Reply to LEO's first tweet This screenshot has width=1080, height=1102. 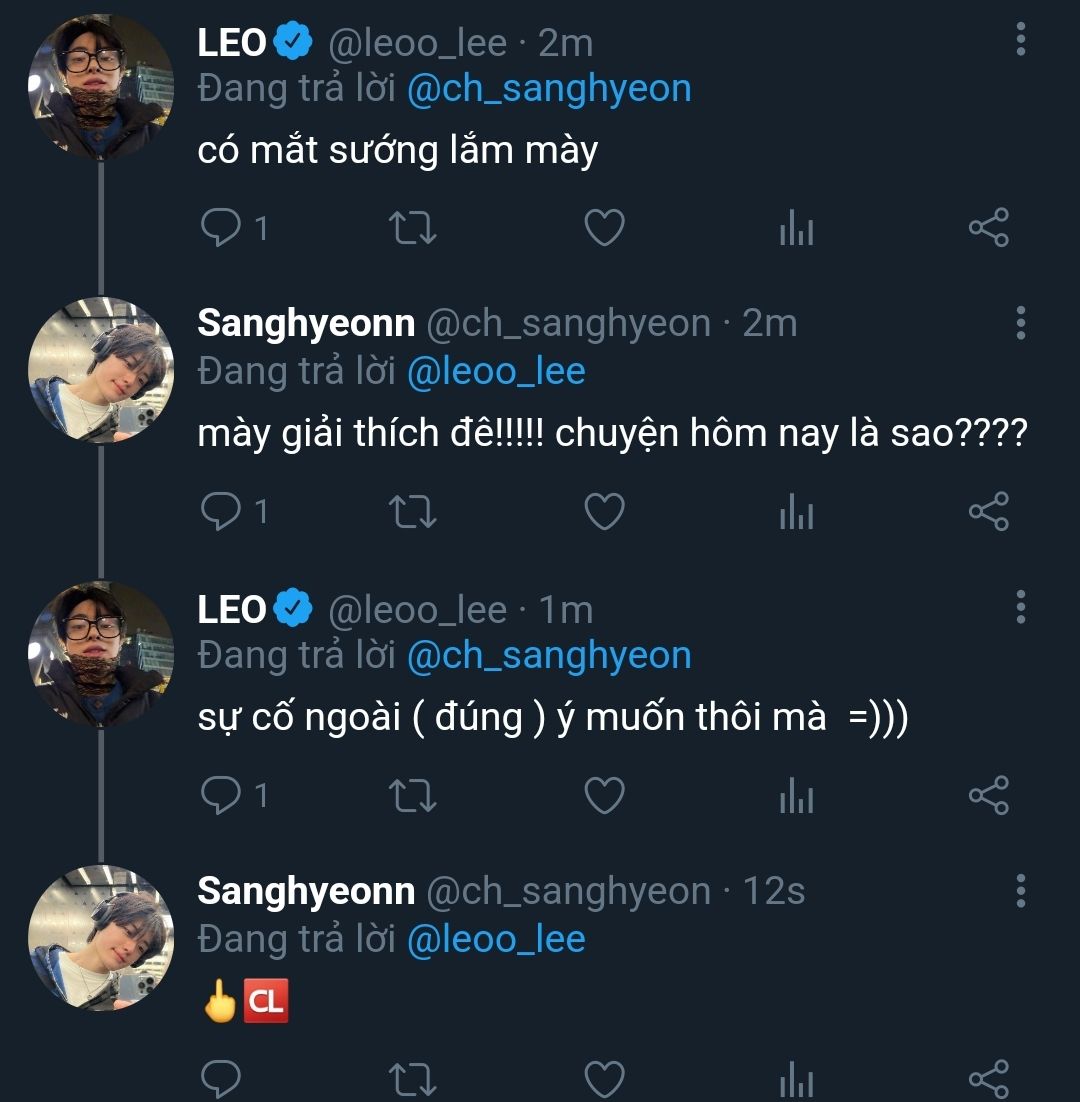click(218, 228)
